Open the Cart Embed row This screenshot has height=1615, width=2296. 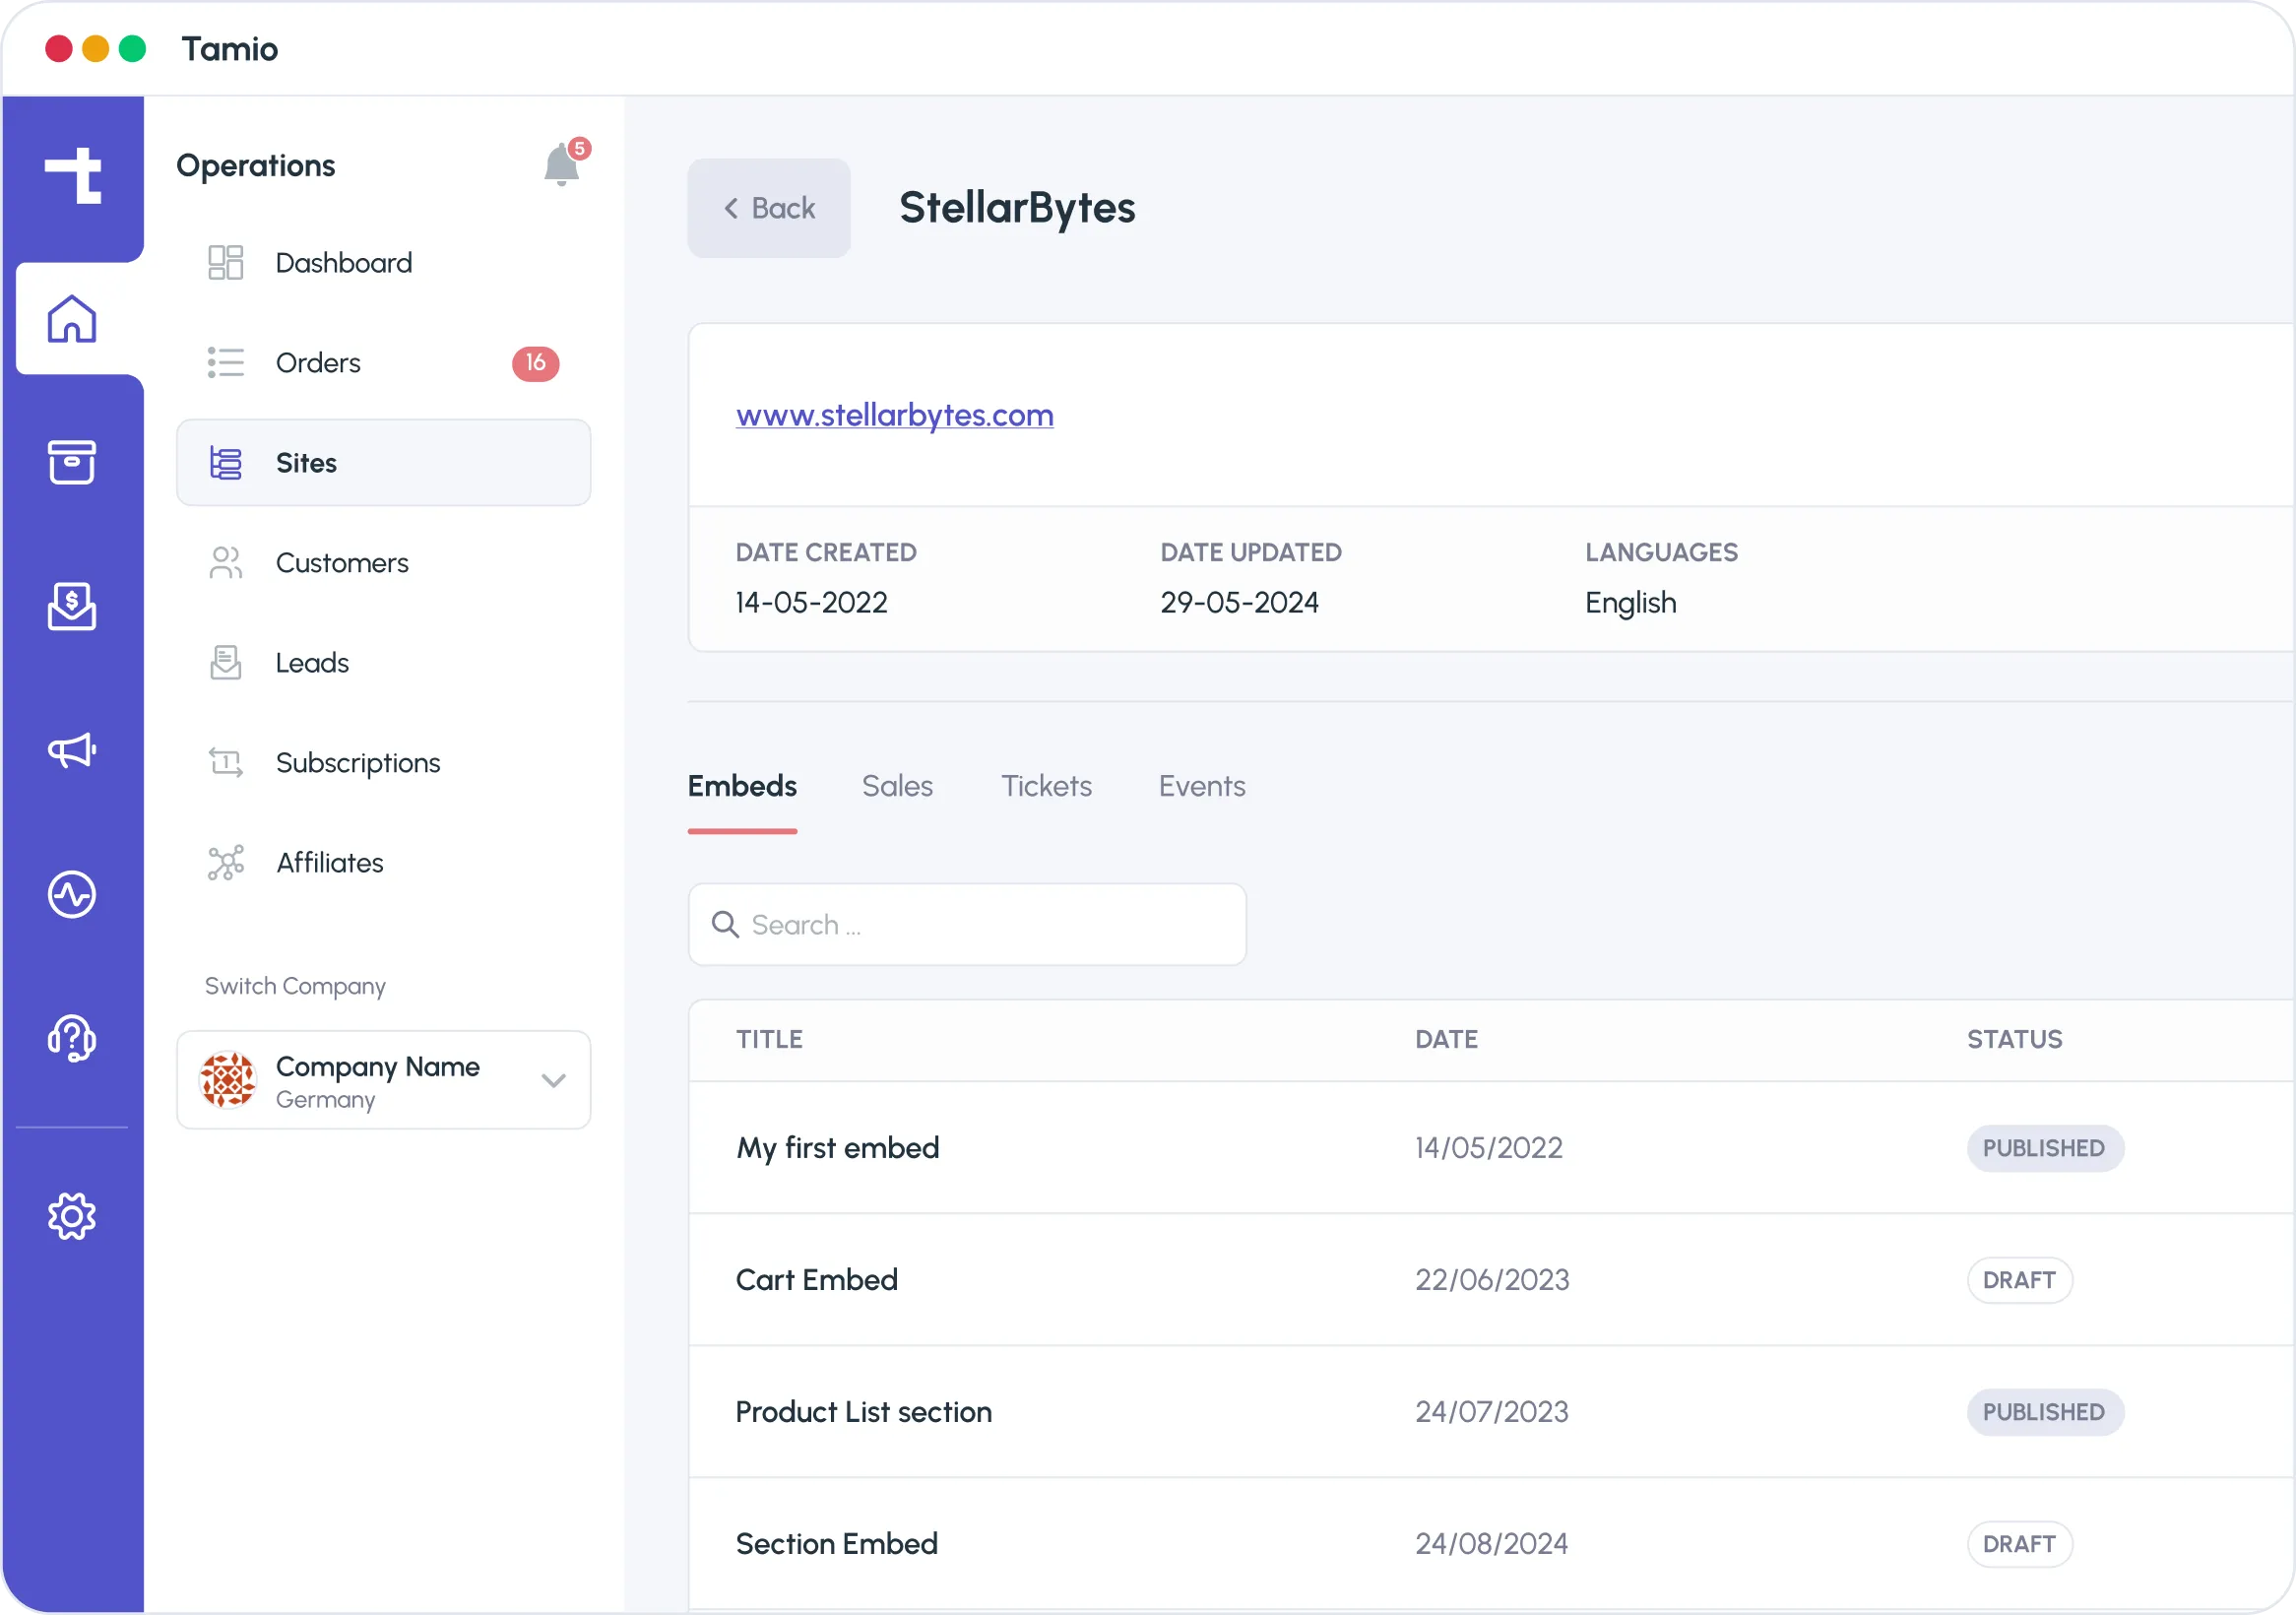point(816,1280)
